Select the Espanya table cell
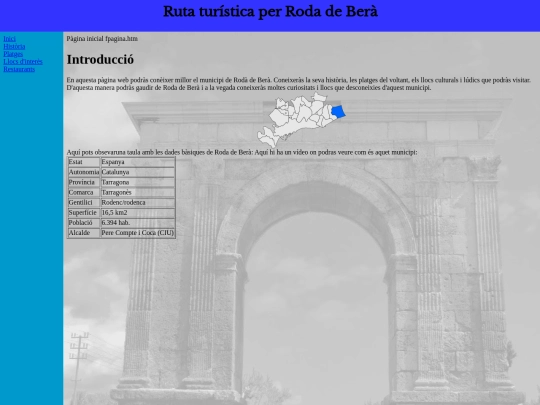This screenshot has width=540, height=405. [138, 162]
